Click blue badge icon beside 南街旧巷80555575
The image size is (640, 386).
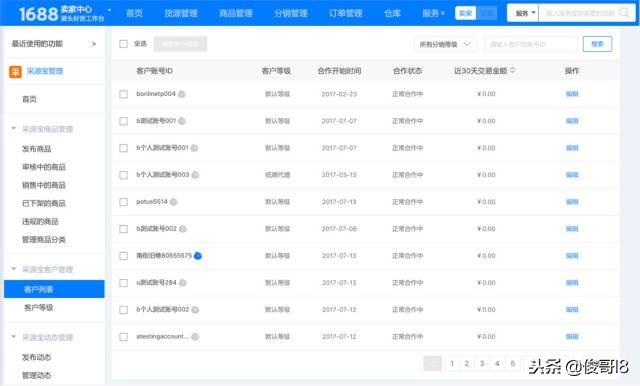tap(198, 256)
